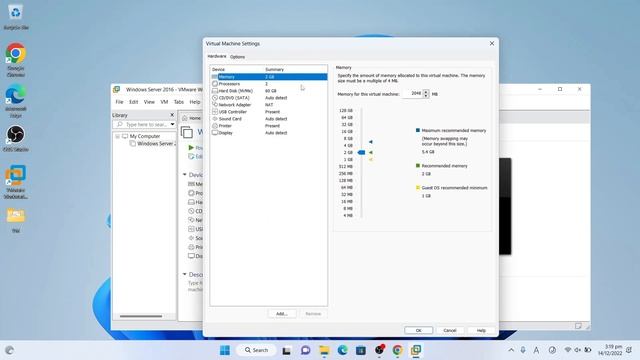The width and height of the screenshot is (640, 360).
Task: Click the Home tab house icon in VMware window
Action: (x=184, y=118)
